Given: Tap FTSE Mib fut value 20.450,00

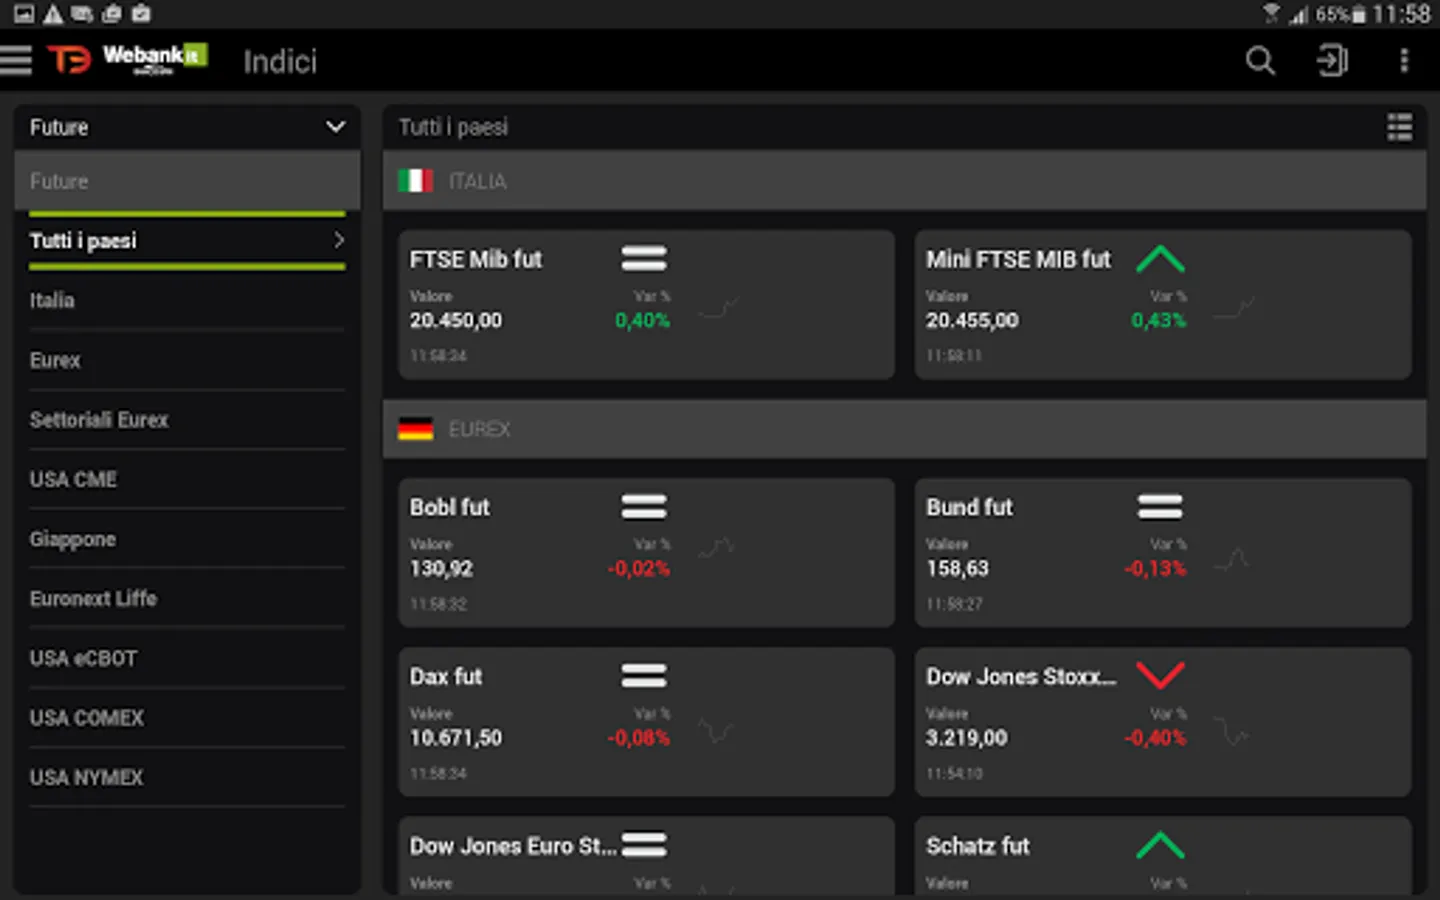Looking at the screenshot, I should [456, 320].
